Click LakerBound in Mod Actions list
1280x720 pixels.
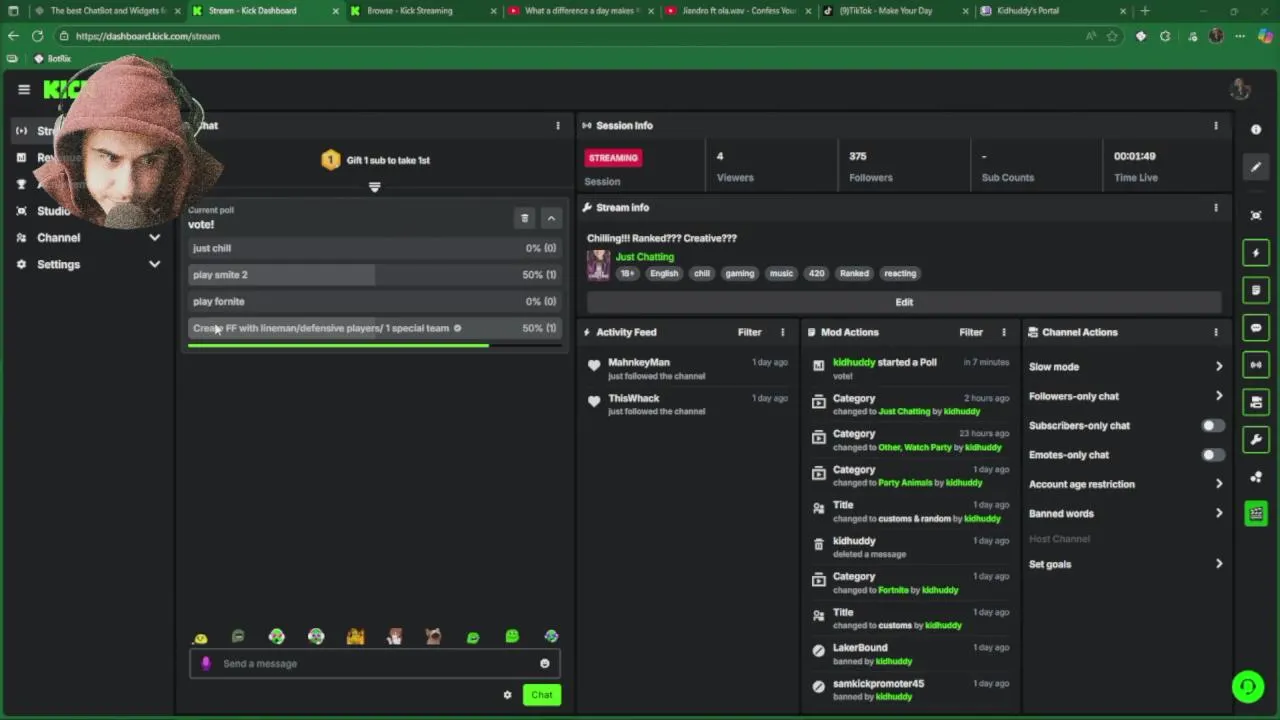(x=860, y=647)
